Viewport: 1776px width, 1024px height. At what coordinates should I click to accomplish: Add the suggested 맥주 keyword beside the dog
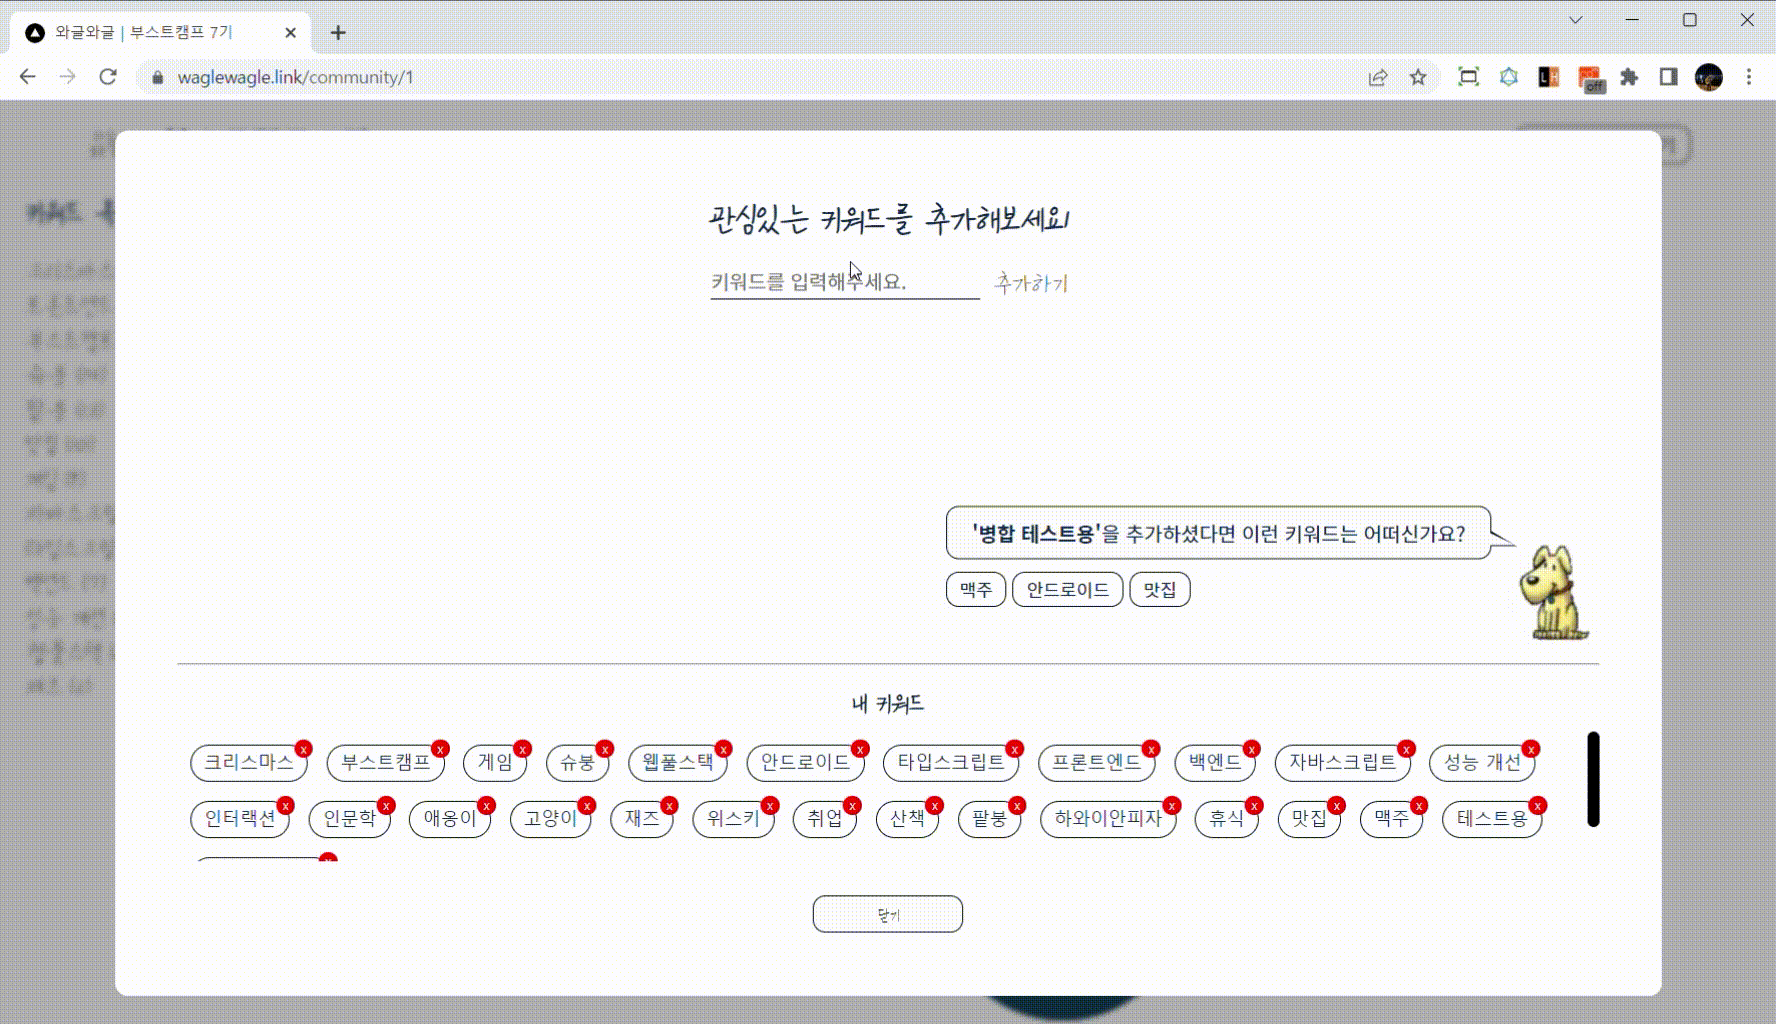[976, 590]
